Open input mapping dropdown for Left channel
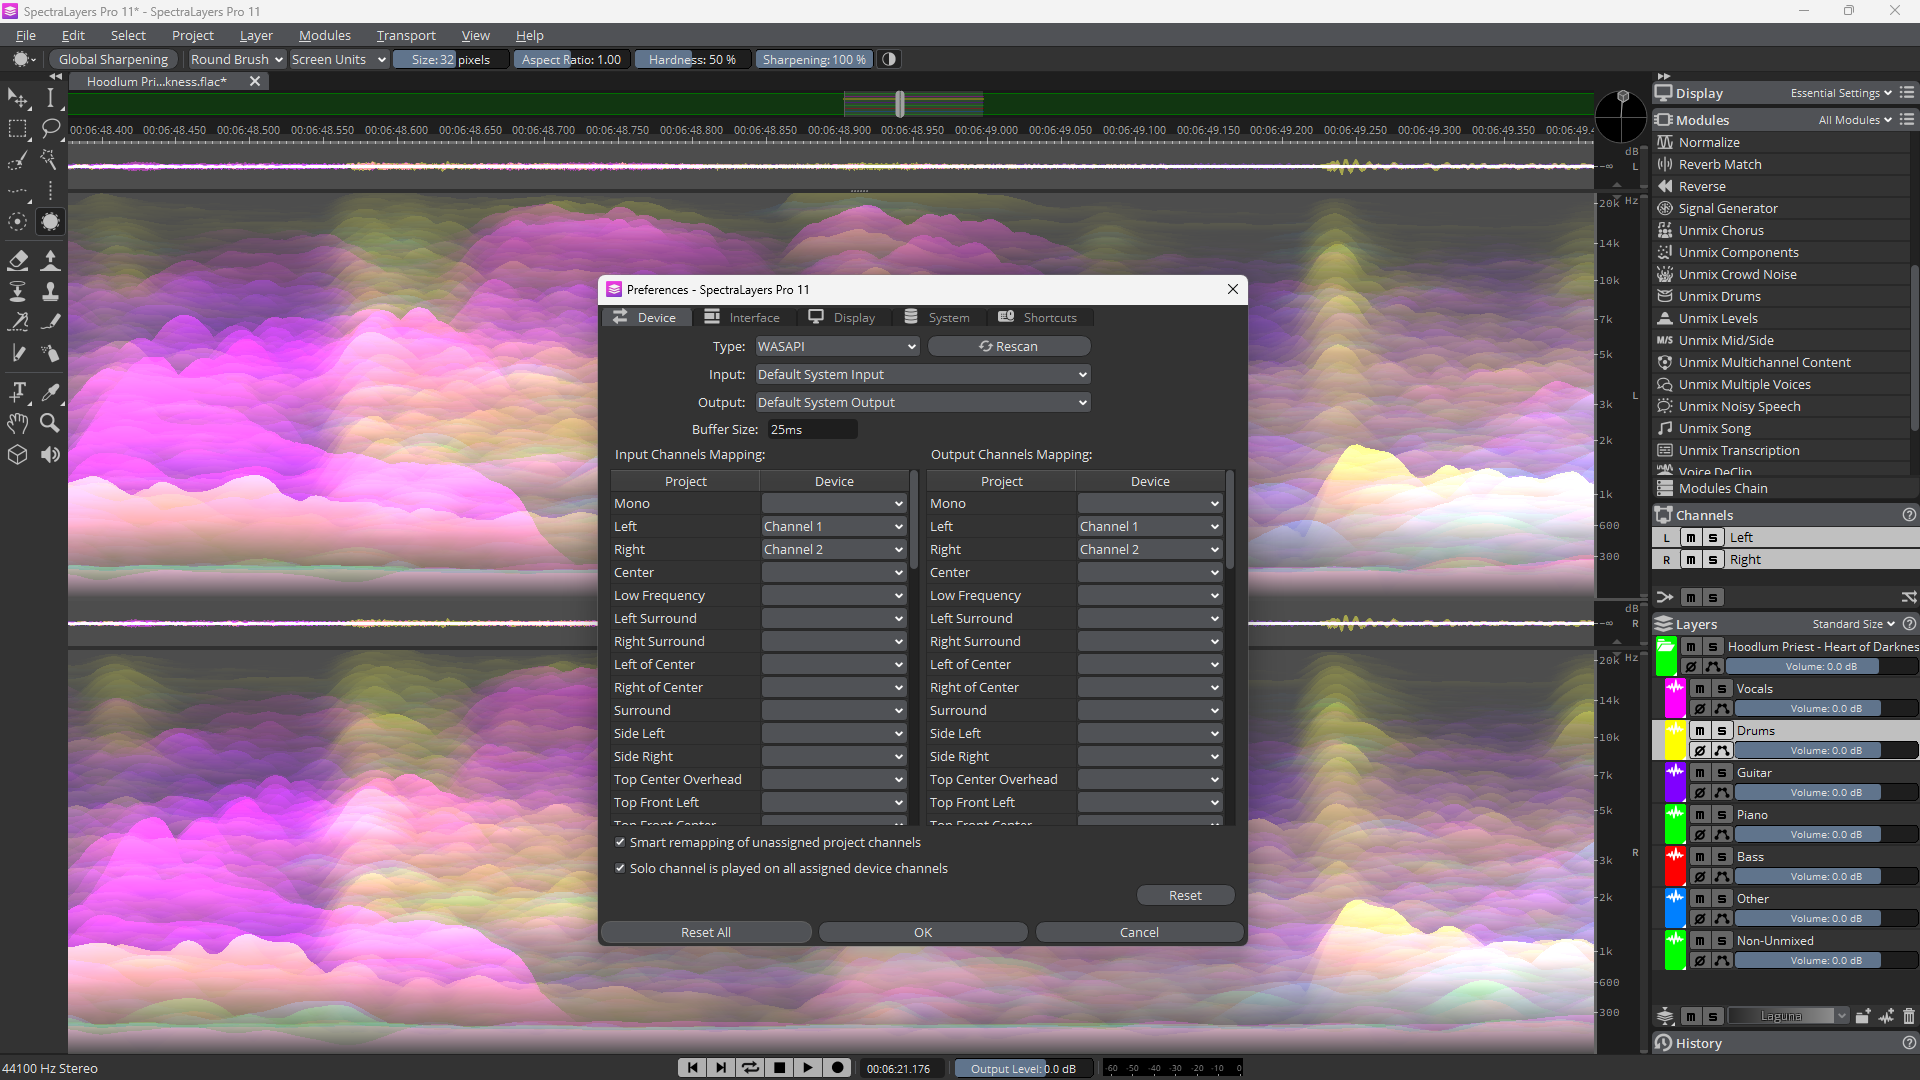Screen dimensions: 1920x1080 click(834, 526)
